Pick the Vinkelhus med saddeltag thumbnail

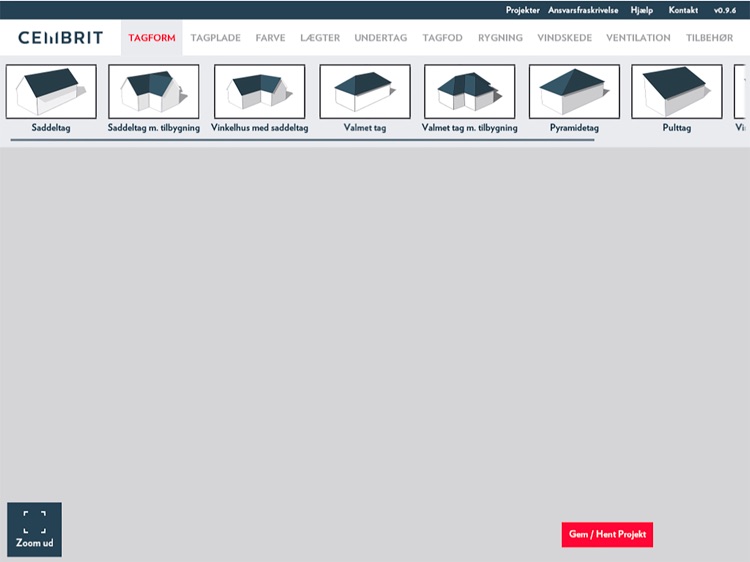[x=260, y=91]
